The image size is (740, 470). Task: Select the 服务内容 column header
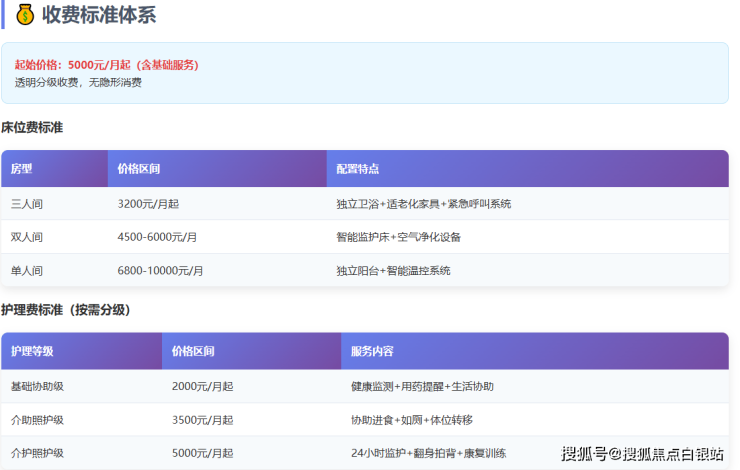[372, 351]
